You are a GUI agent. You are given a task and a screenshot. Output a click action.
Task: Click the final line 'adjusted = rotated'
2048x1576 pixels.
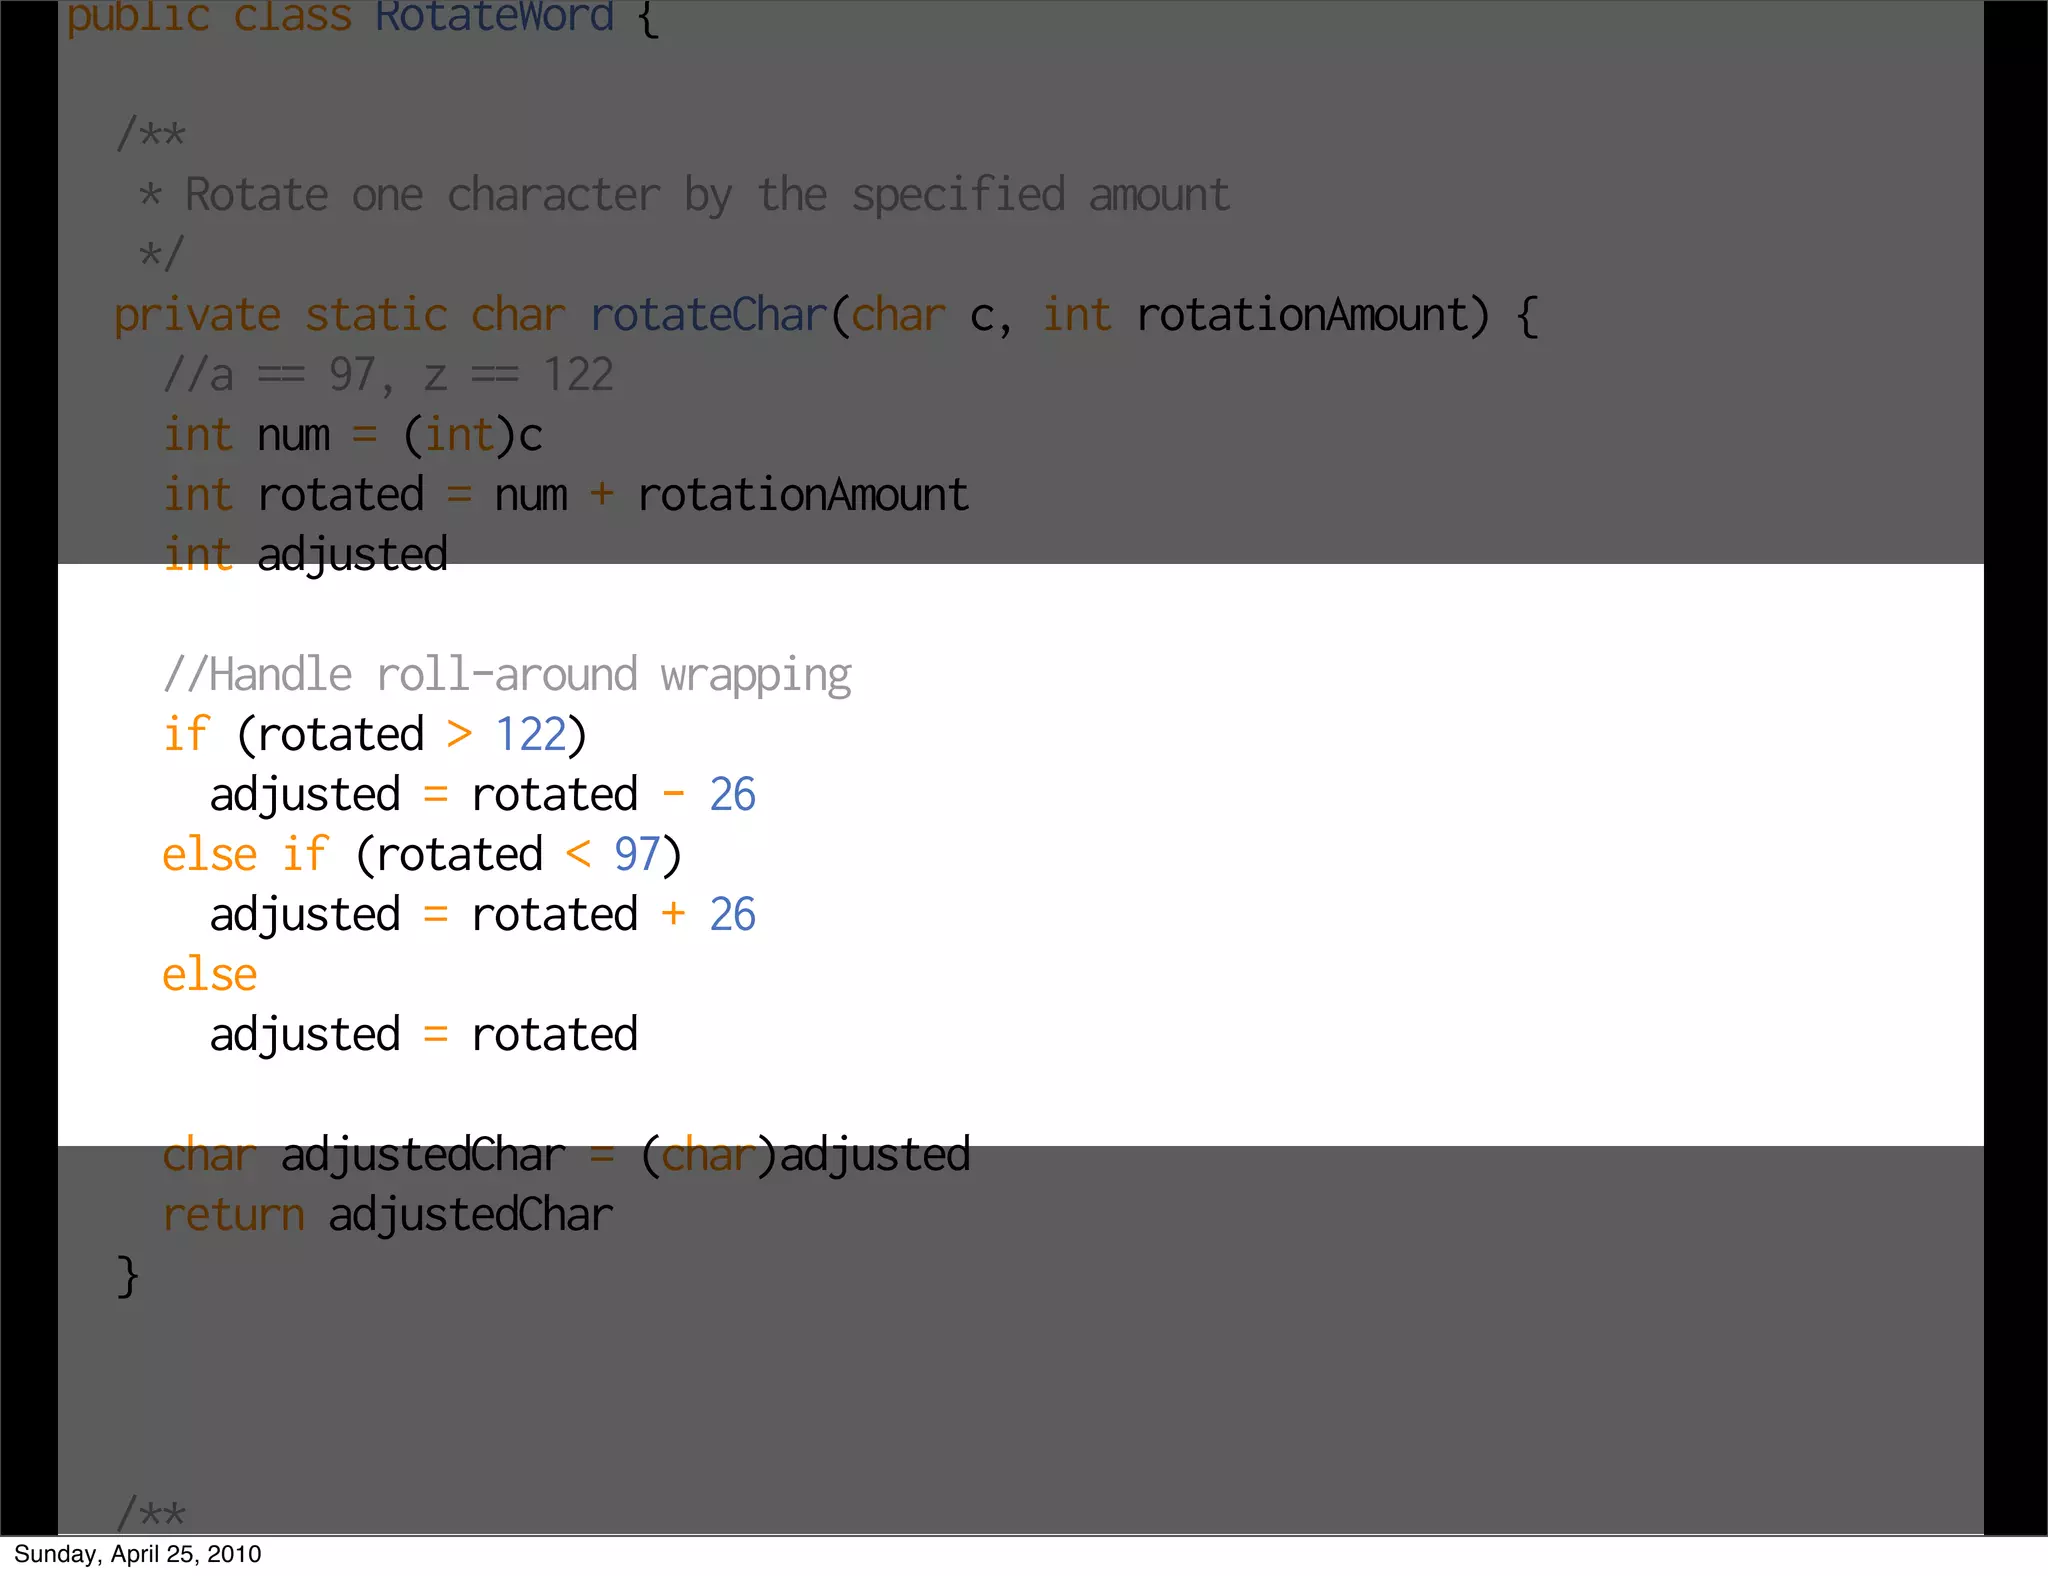(x=424, y=1035)
